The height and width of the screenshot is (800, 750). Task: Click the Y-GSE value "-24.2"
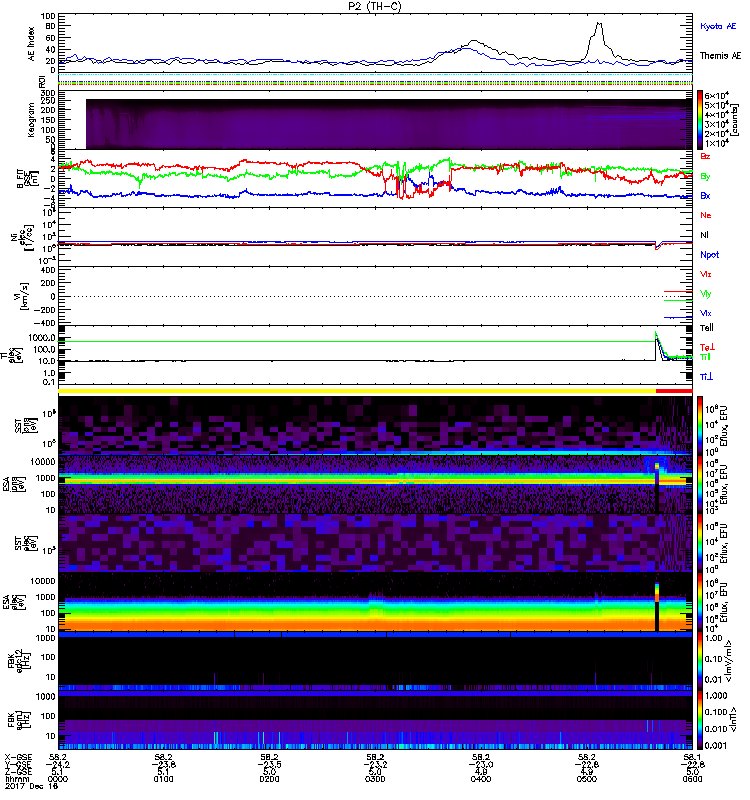coord(58,765)
